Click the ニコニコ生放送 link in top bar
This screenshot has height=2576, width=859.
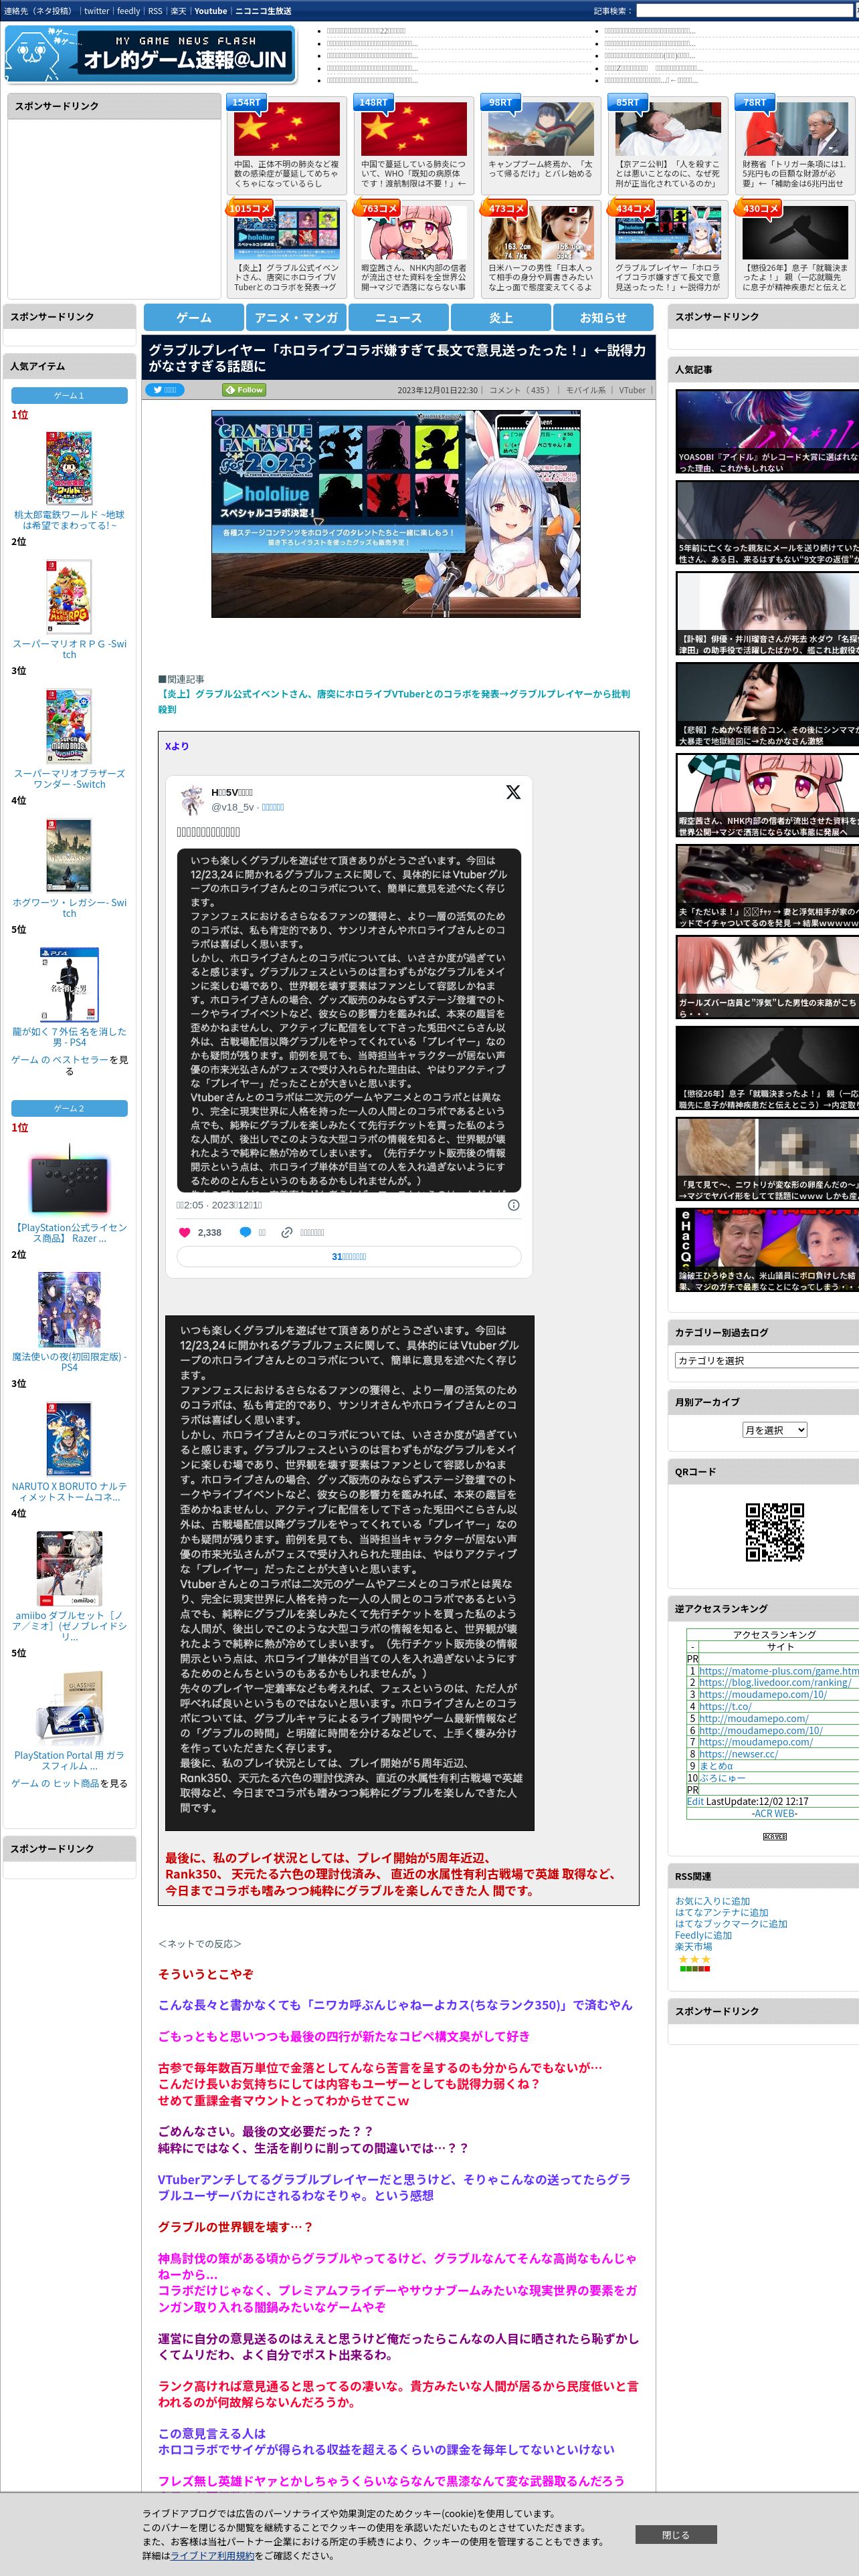pos(263,11)
